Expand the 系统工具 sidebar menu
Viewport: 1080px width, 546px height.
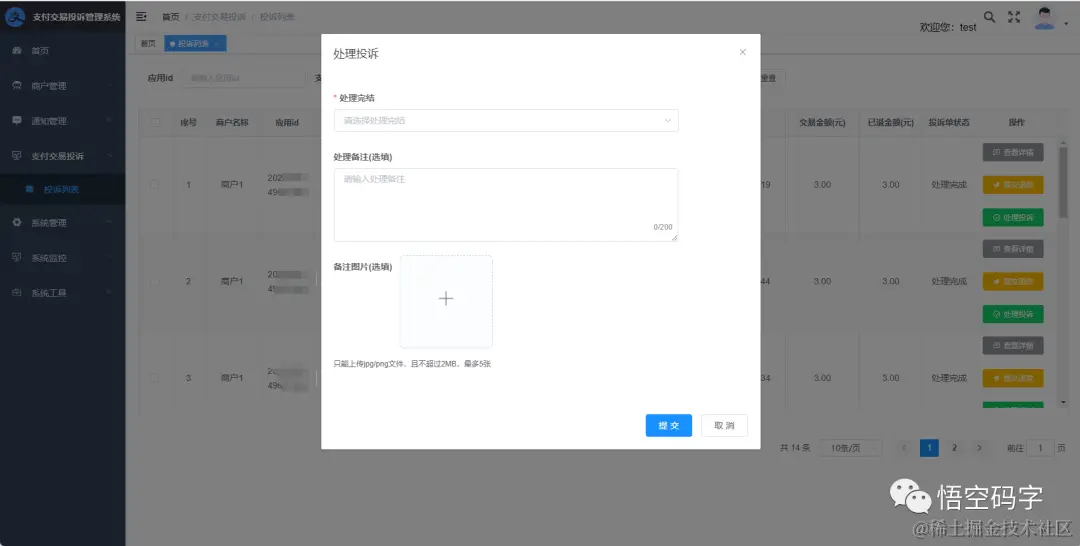[63, 293]
